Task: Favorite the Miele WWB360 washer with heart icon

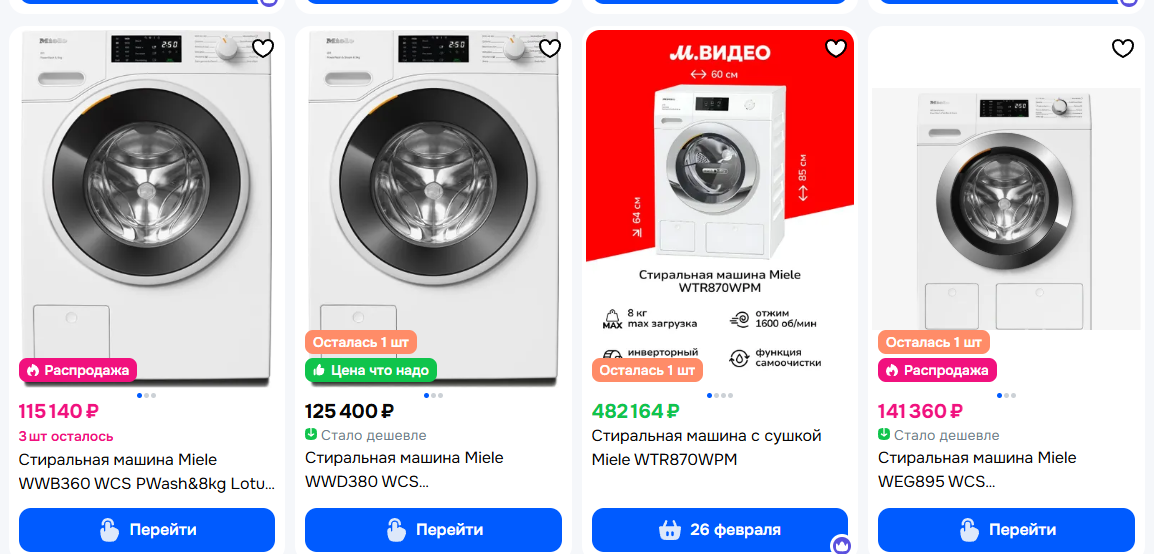Action: pyautogui.click(x=262, y=48)
